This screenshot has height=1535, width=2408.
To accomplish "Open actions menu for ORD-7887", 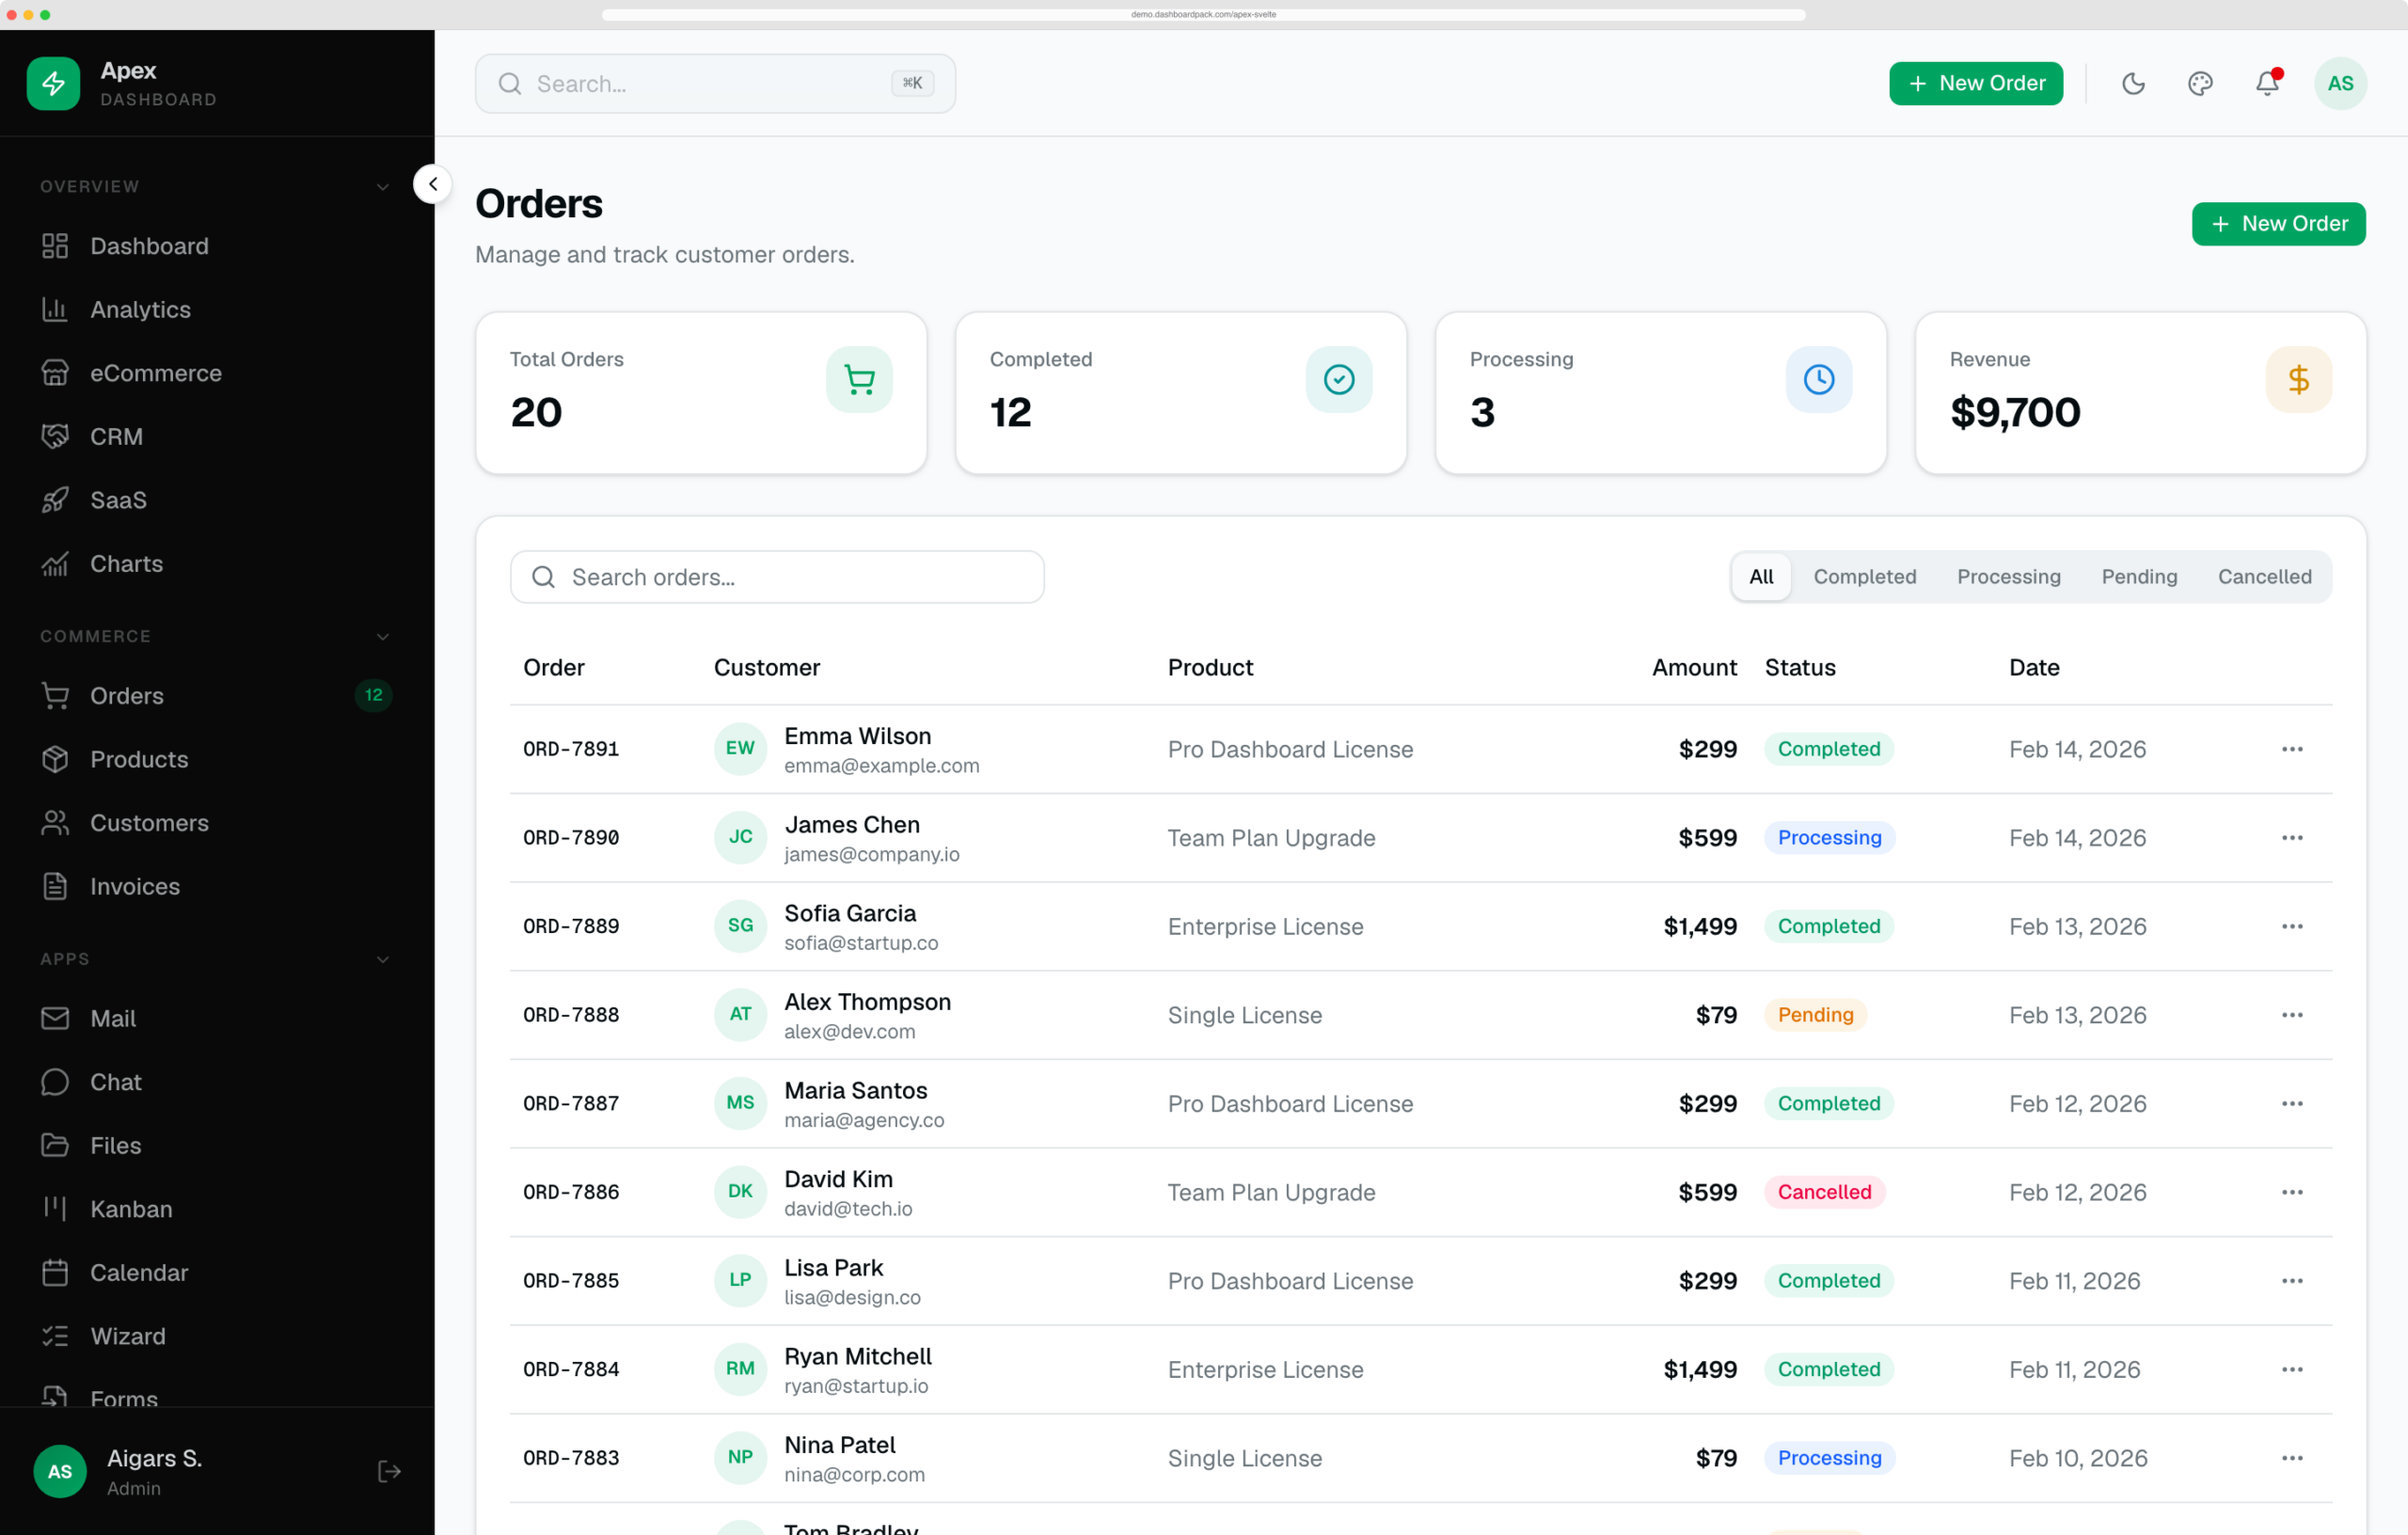I will 2292,1104.
